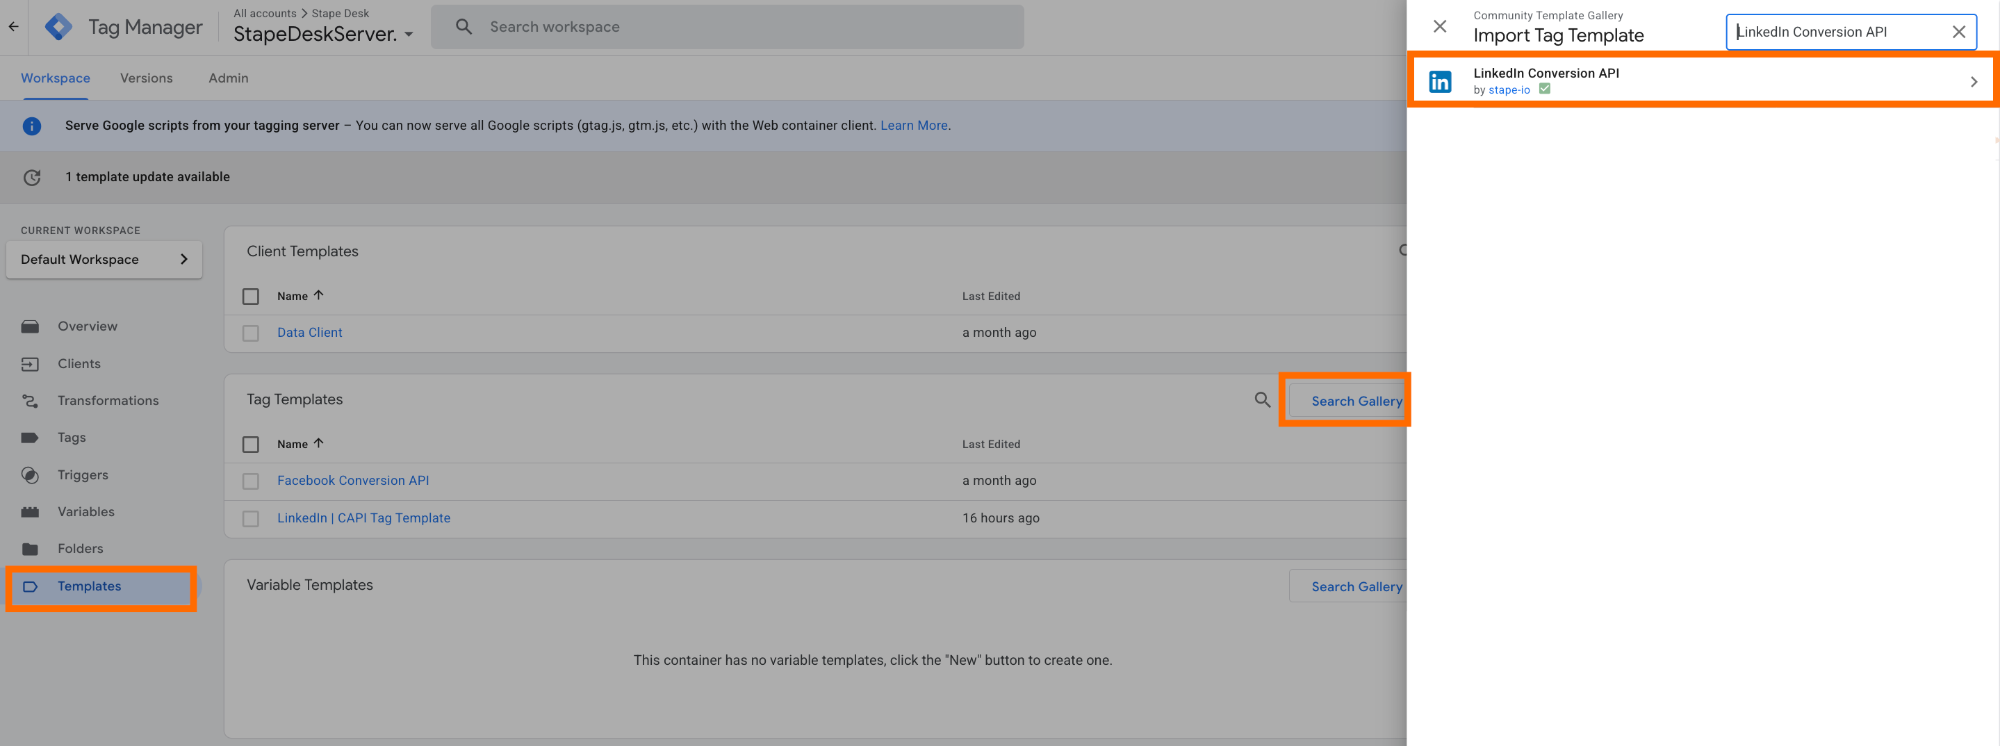
Task: Click the Transformations sidebar icon
Action: point(30,401)
